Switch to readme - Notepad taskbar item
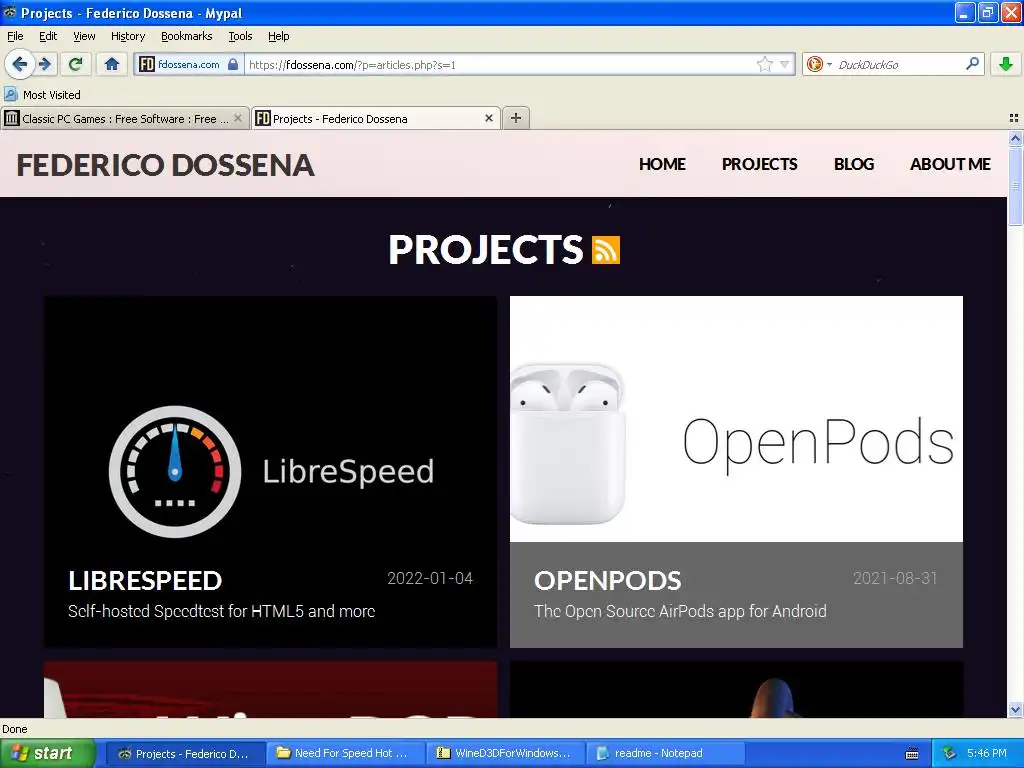Image resolution: width=1024 pixels, height=768 pixels. click(665, 754)
